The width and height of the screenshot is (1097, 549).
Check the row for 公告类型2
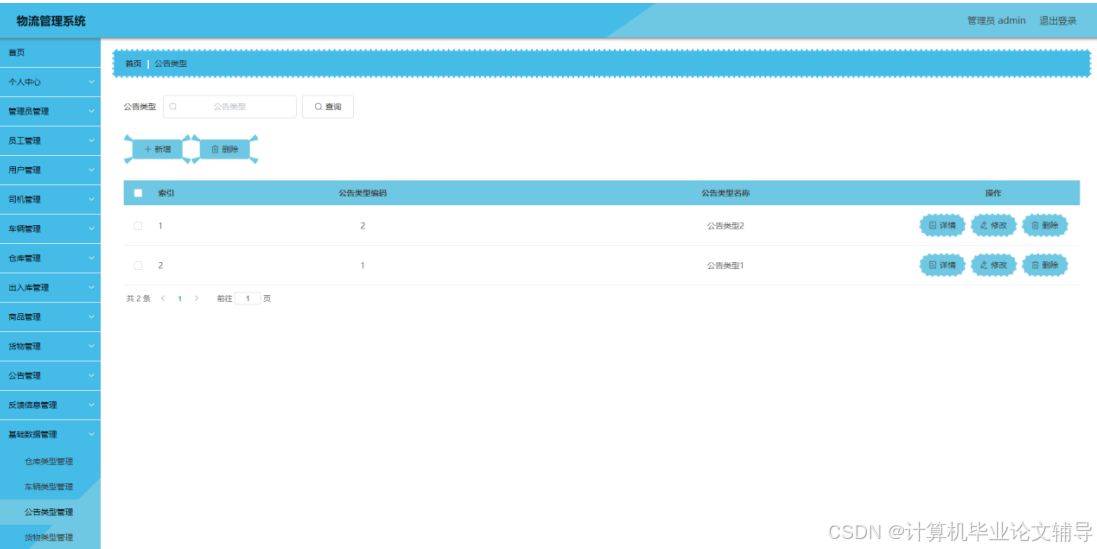click(x=138, y=225)
